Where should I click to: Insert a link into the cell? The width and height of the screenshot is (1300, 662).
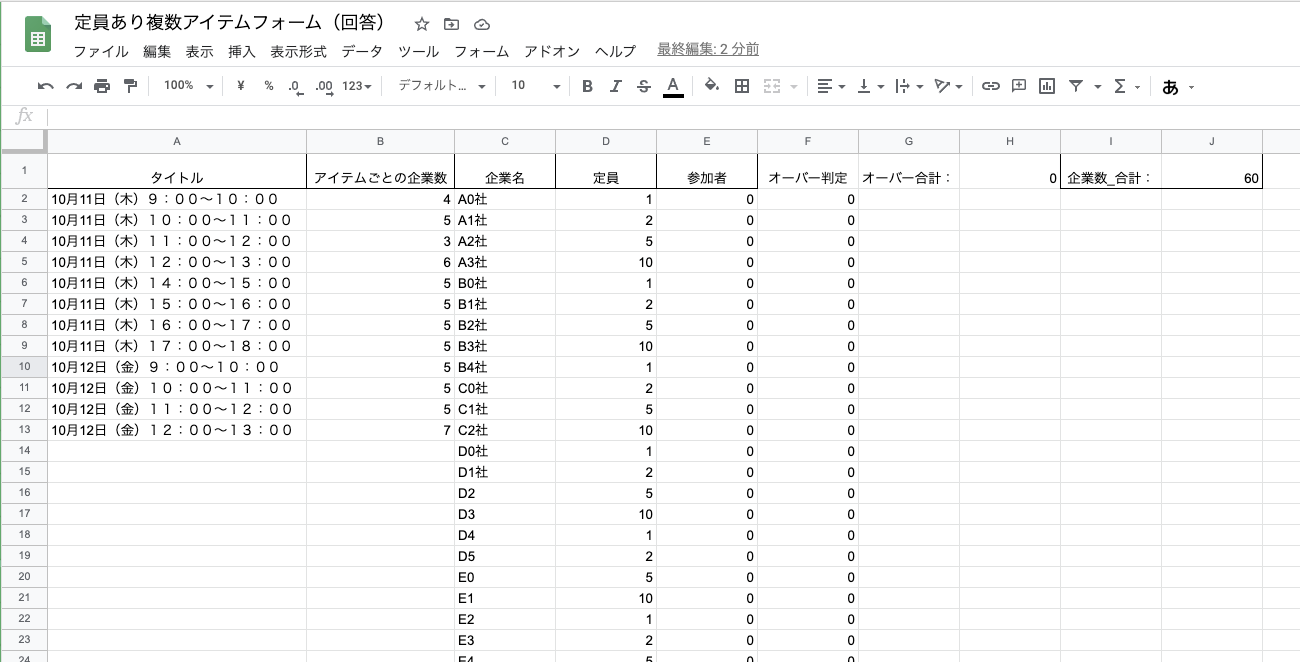click(990, 86)
